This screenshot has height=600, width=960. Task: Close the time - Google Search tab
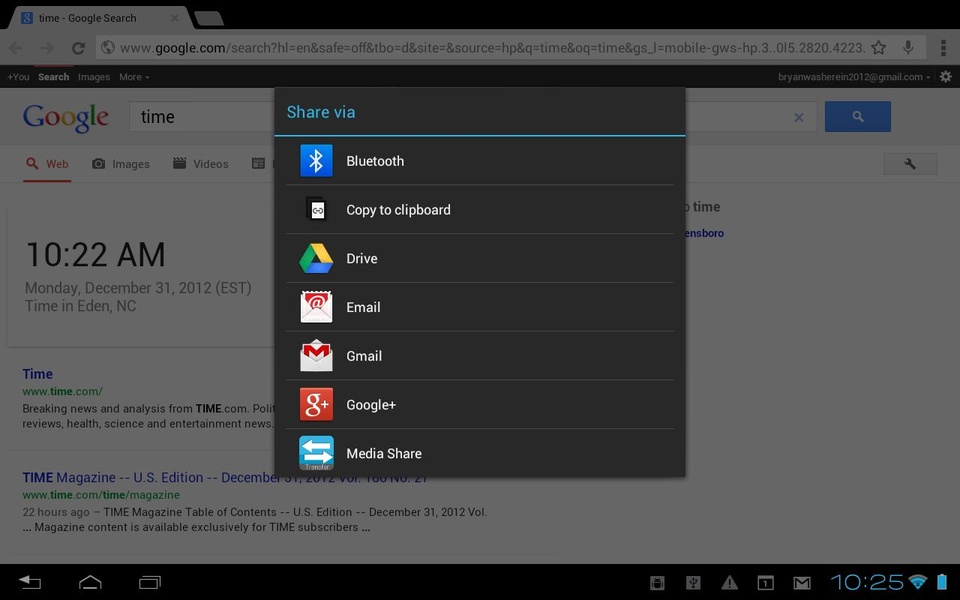(174, 18)
